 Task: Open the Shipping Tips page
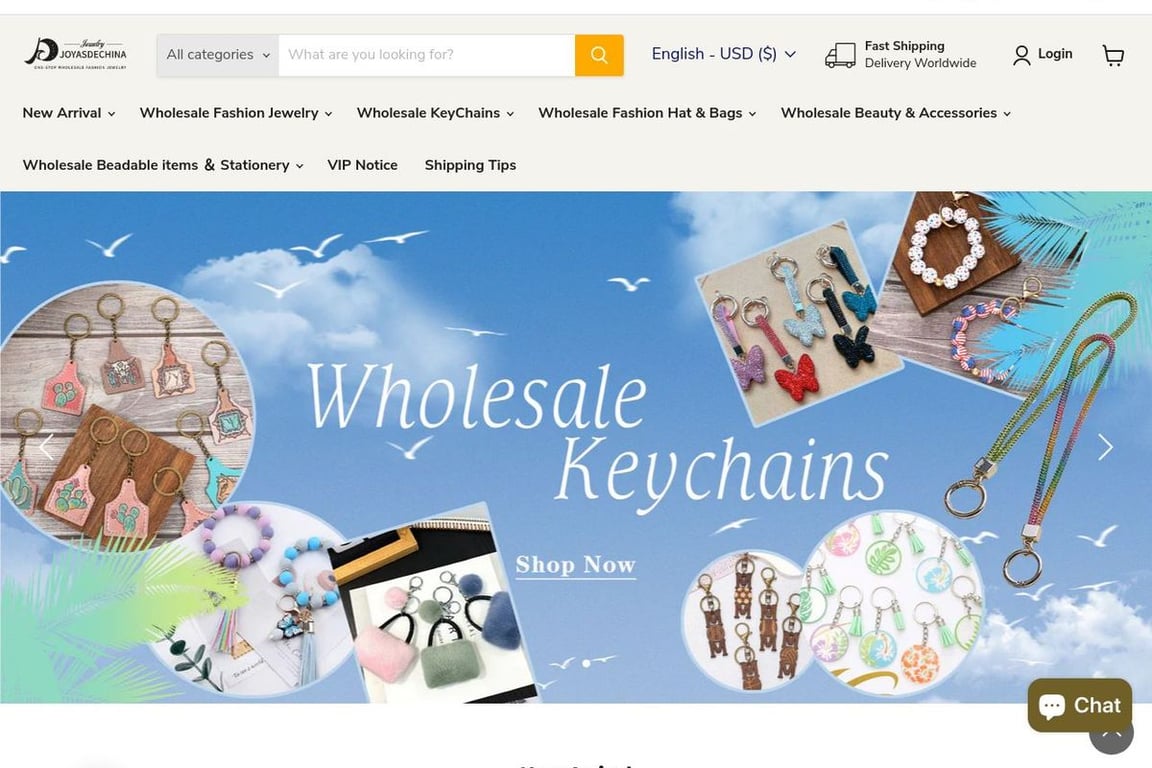click(x=470, y=165)
